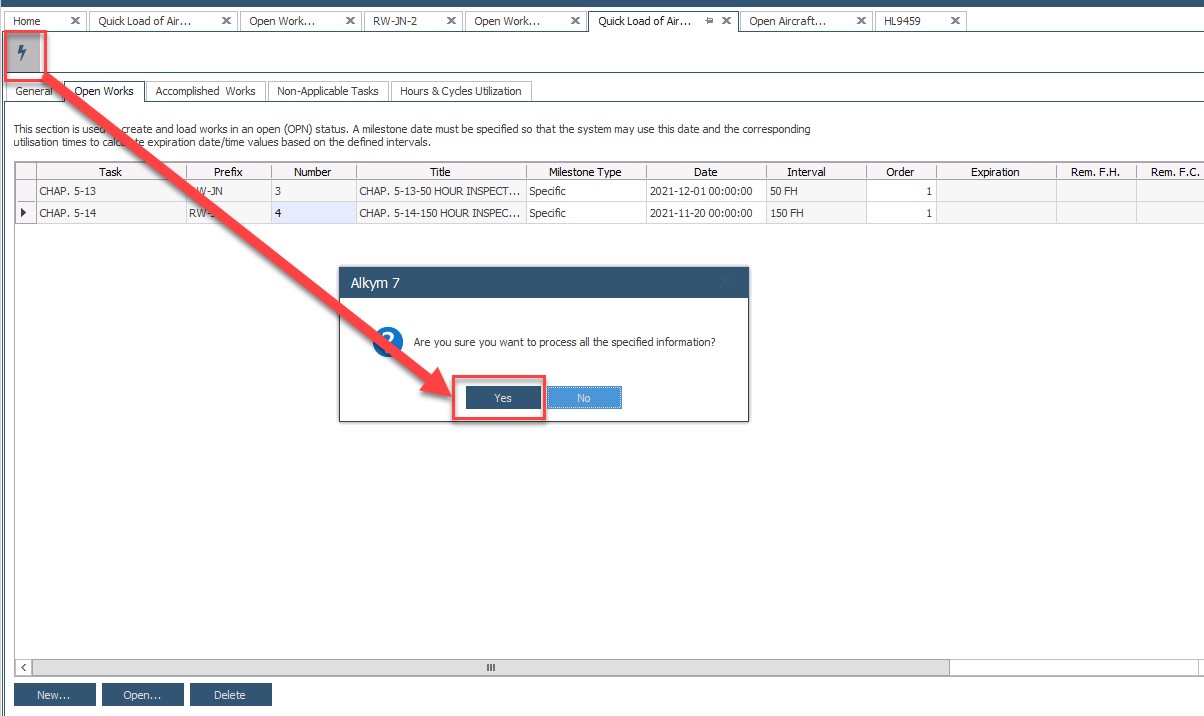Click the lightning bolt process icon

(22, 54)
